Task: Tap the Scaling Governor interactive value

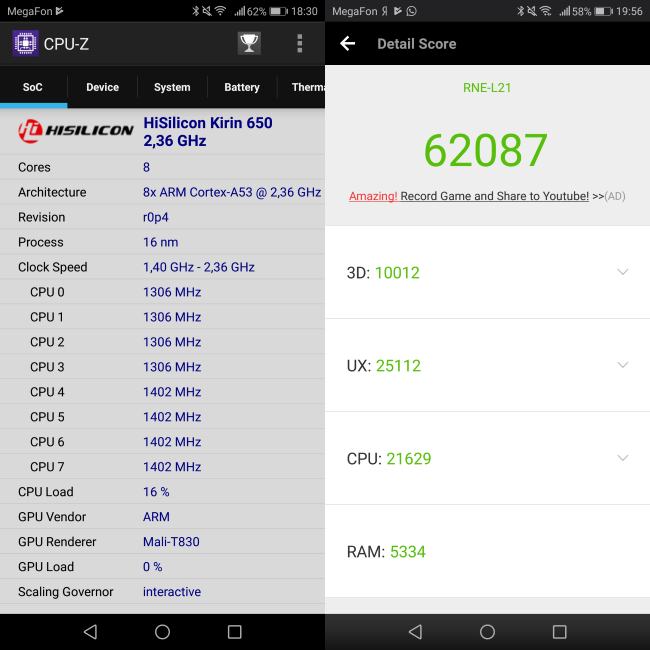Action: [172, 592]
